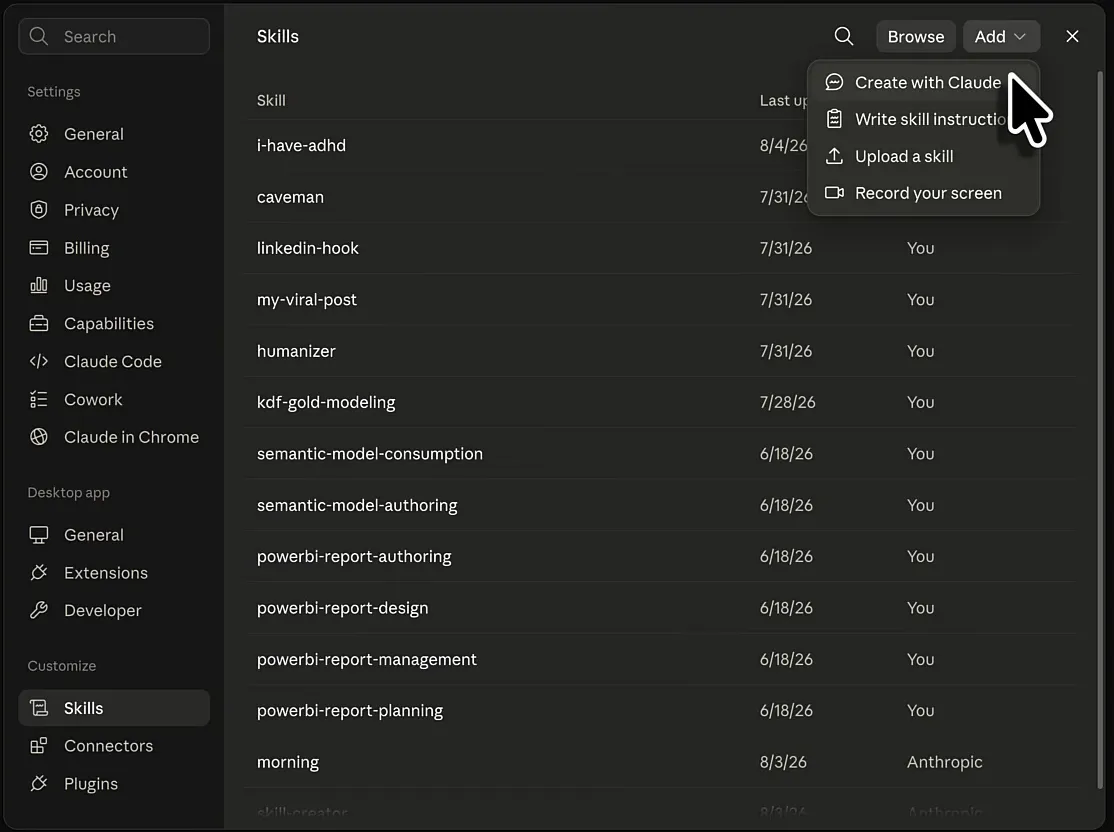Open the Plugins page
The height and width of the screenshot is (832, 1114).
[x=114, y=784]
